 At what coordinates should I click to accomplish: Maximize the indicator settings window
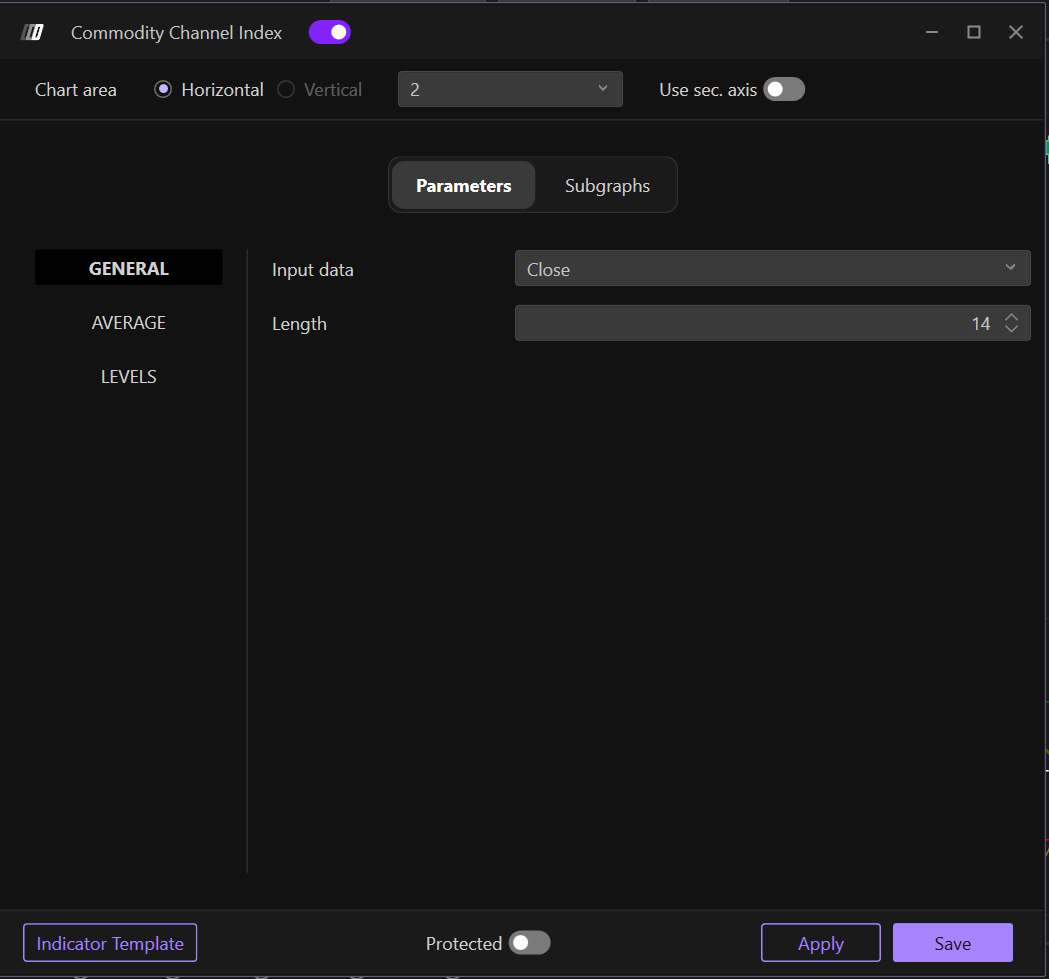(x=973, y=33)
